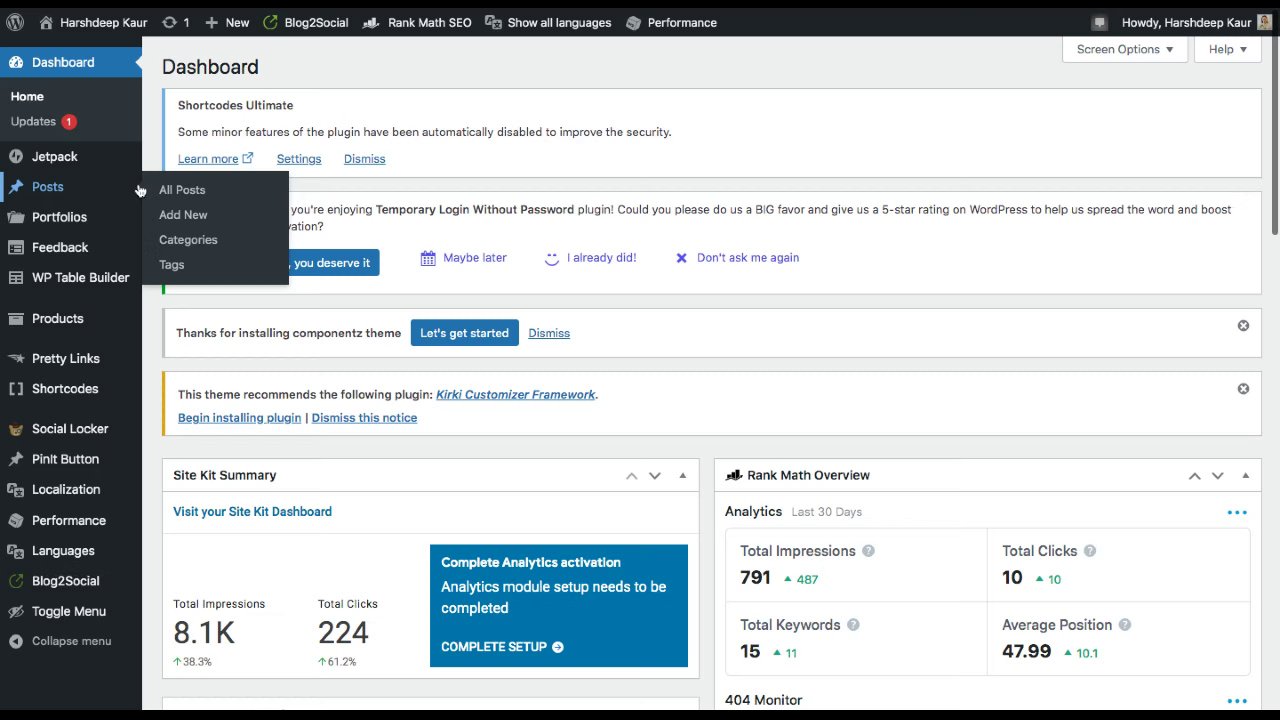1280x720 pixels.
Task: Open the Screen Options dropdown
Action: 1125,49
